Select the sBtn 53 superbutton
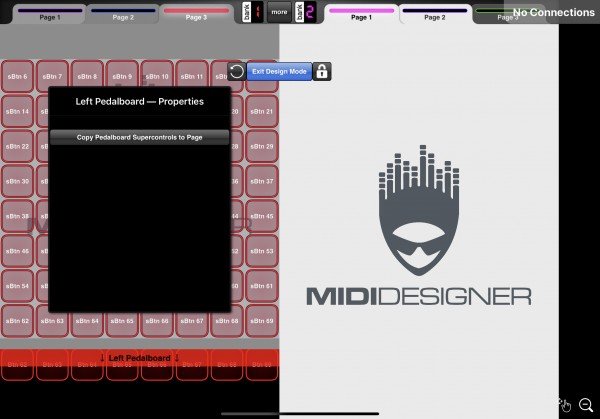 [x=262, y=251]
